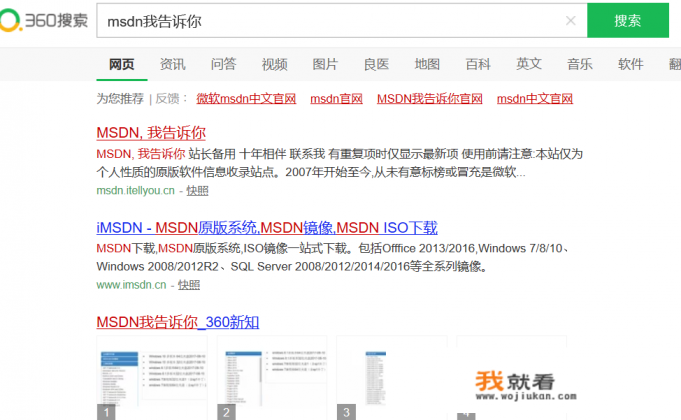This screenshot has height=420, width=681.
Task: Click the 360搜索 logo
Action: point(43,20)
